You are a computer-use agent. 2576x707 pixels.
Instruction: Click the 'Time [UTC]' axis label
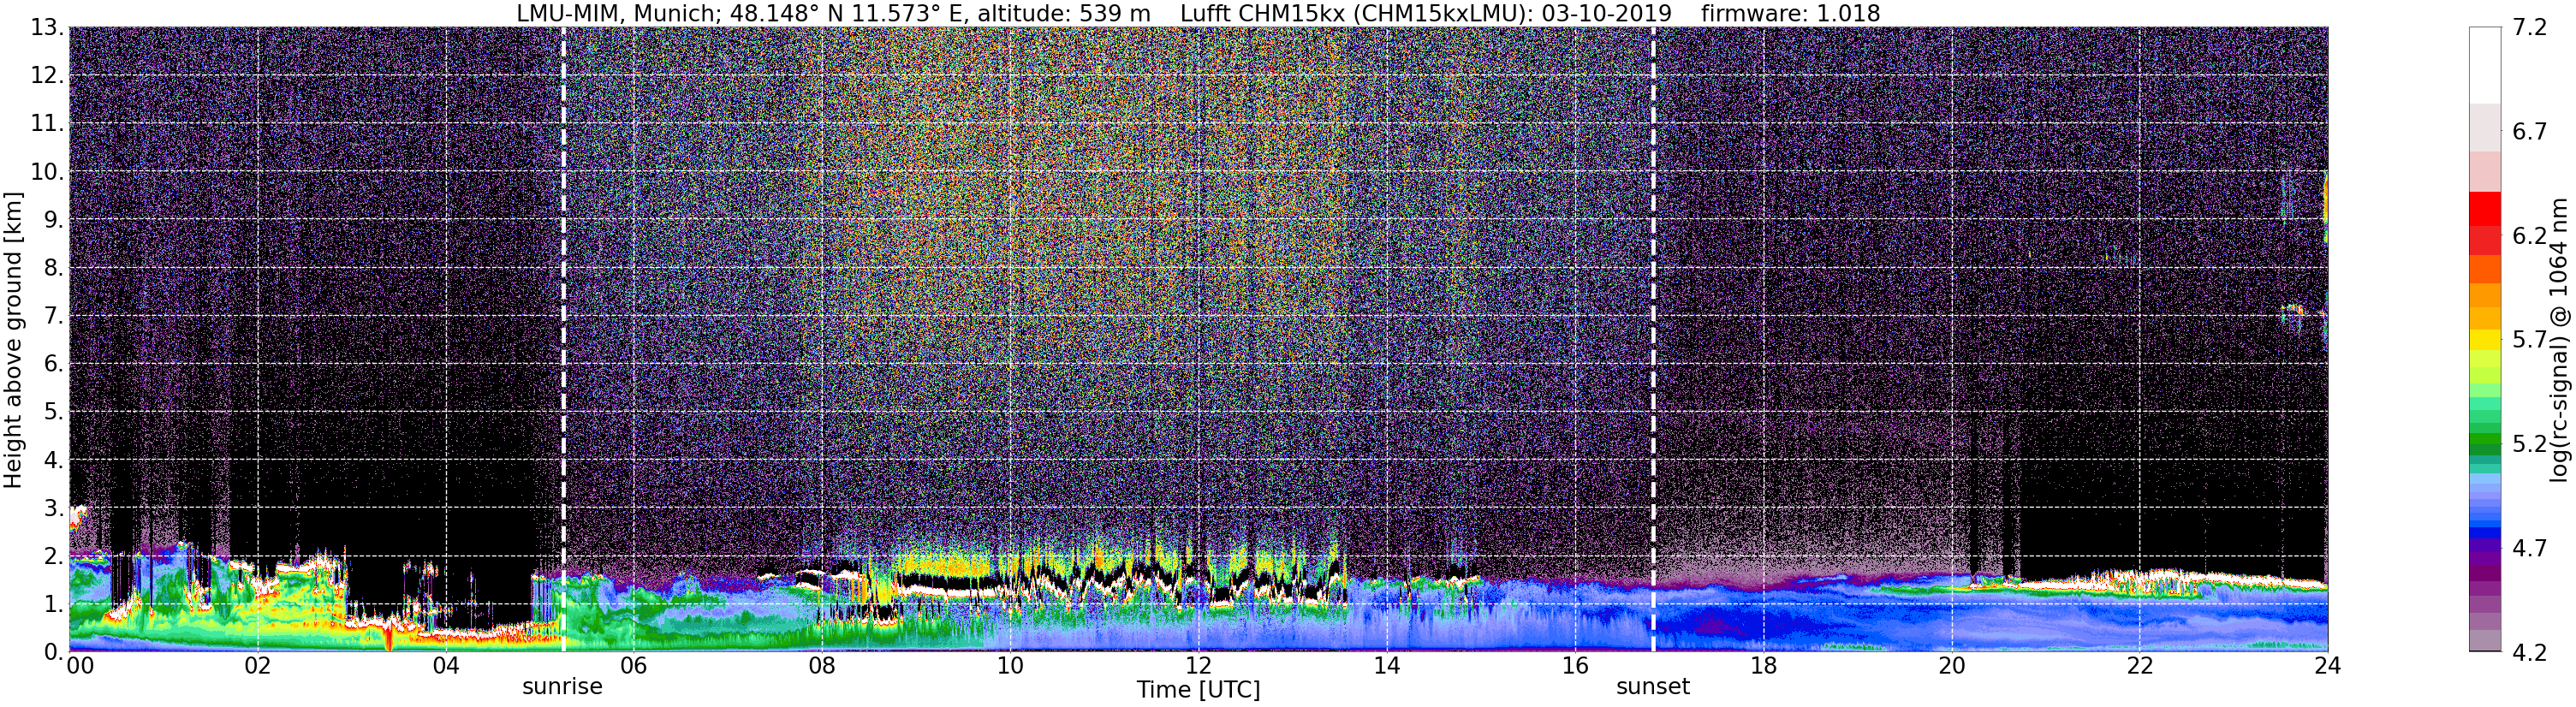tap(1198, 690)
